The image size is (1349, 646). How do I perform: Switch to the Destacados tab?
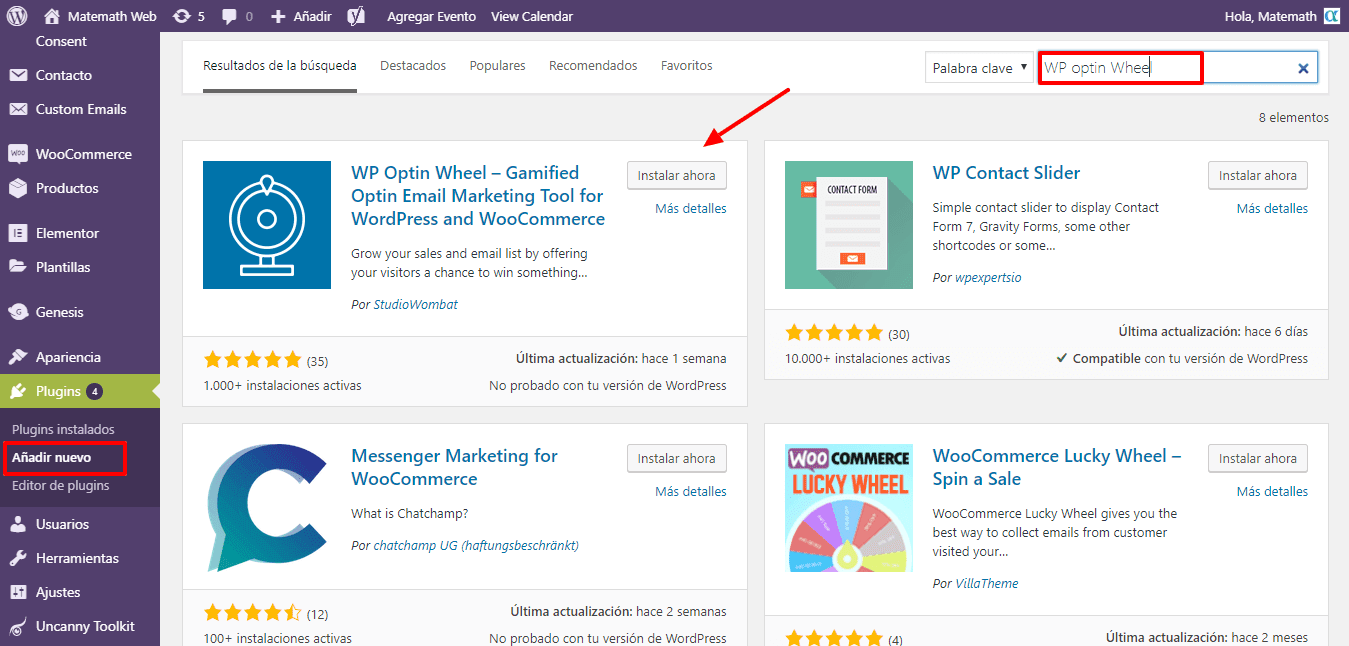point(413,66)
